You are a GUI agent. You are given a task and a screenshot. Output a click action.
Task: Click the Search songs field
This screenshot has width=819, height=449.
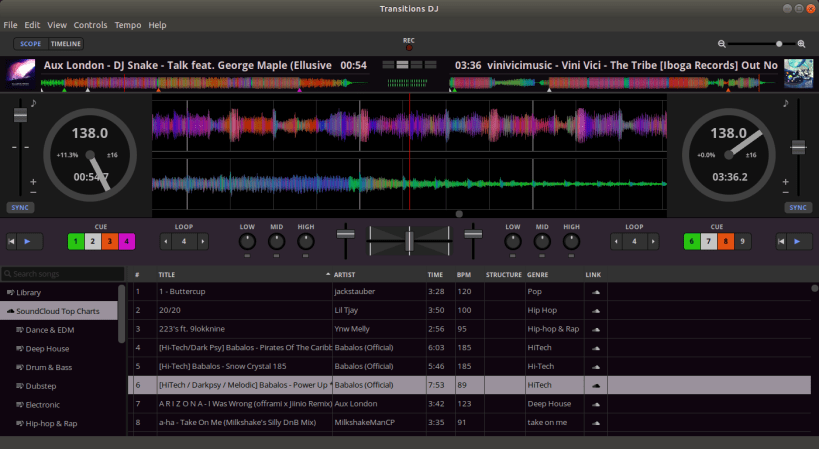click(60, 273)
